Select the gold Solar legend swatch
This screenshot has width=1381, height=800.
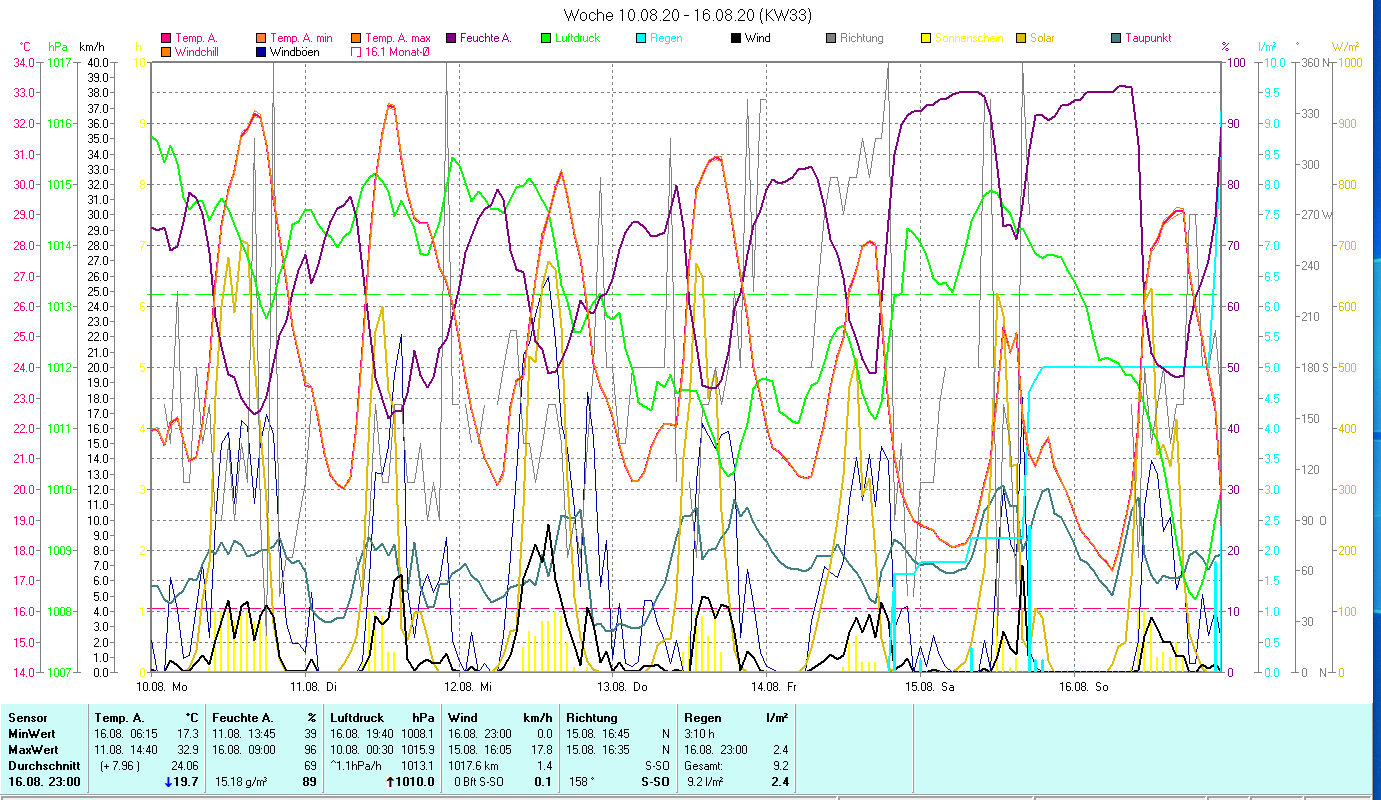pyautogui.click(x=1020, y=38)
